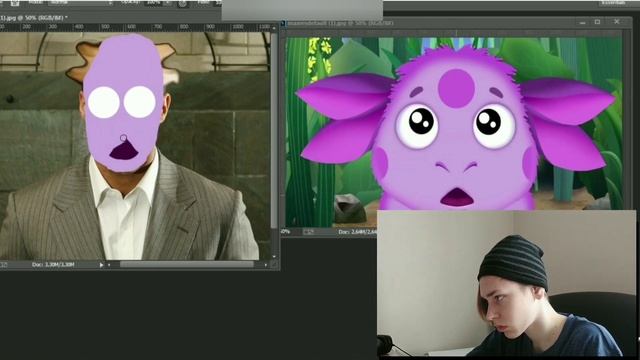Click the white left eye circle on painted face
The height and width of the screenshot is (360, 640).
104,102
